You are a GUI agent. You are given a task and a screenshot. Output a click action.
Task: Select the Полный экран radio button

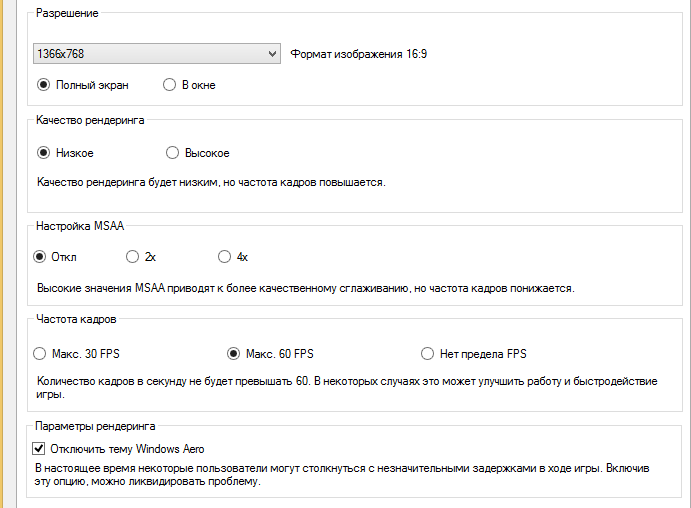tap(43, 85)
